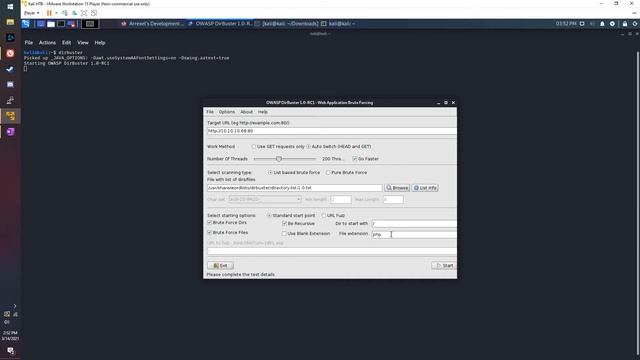
Task: Adjust the Number Of Threads slider
Action: click(x=284, y=159)
